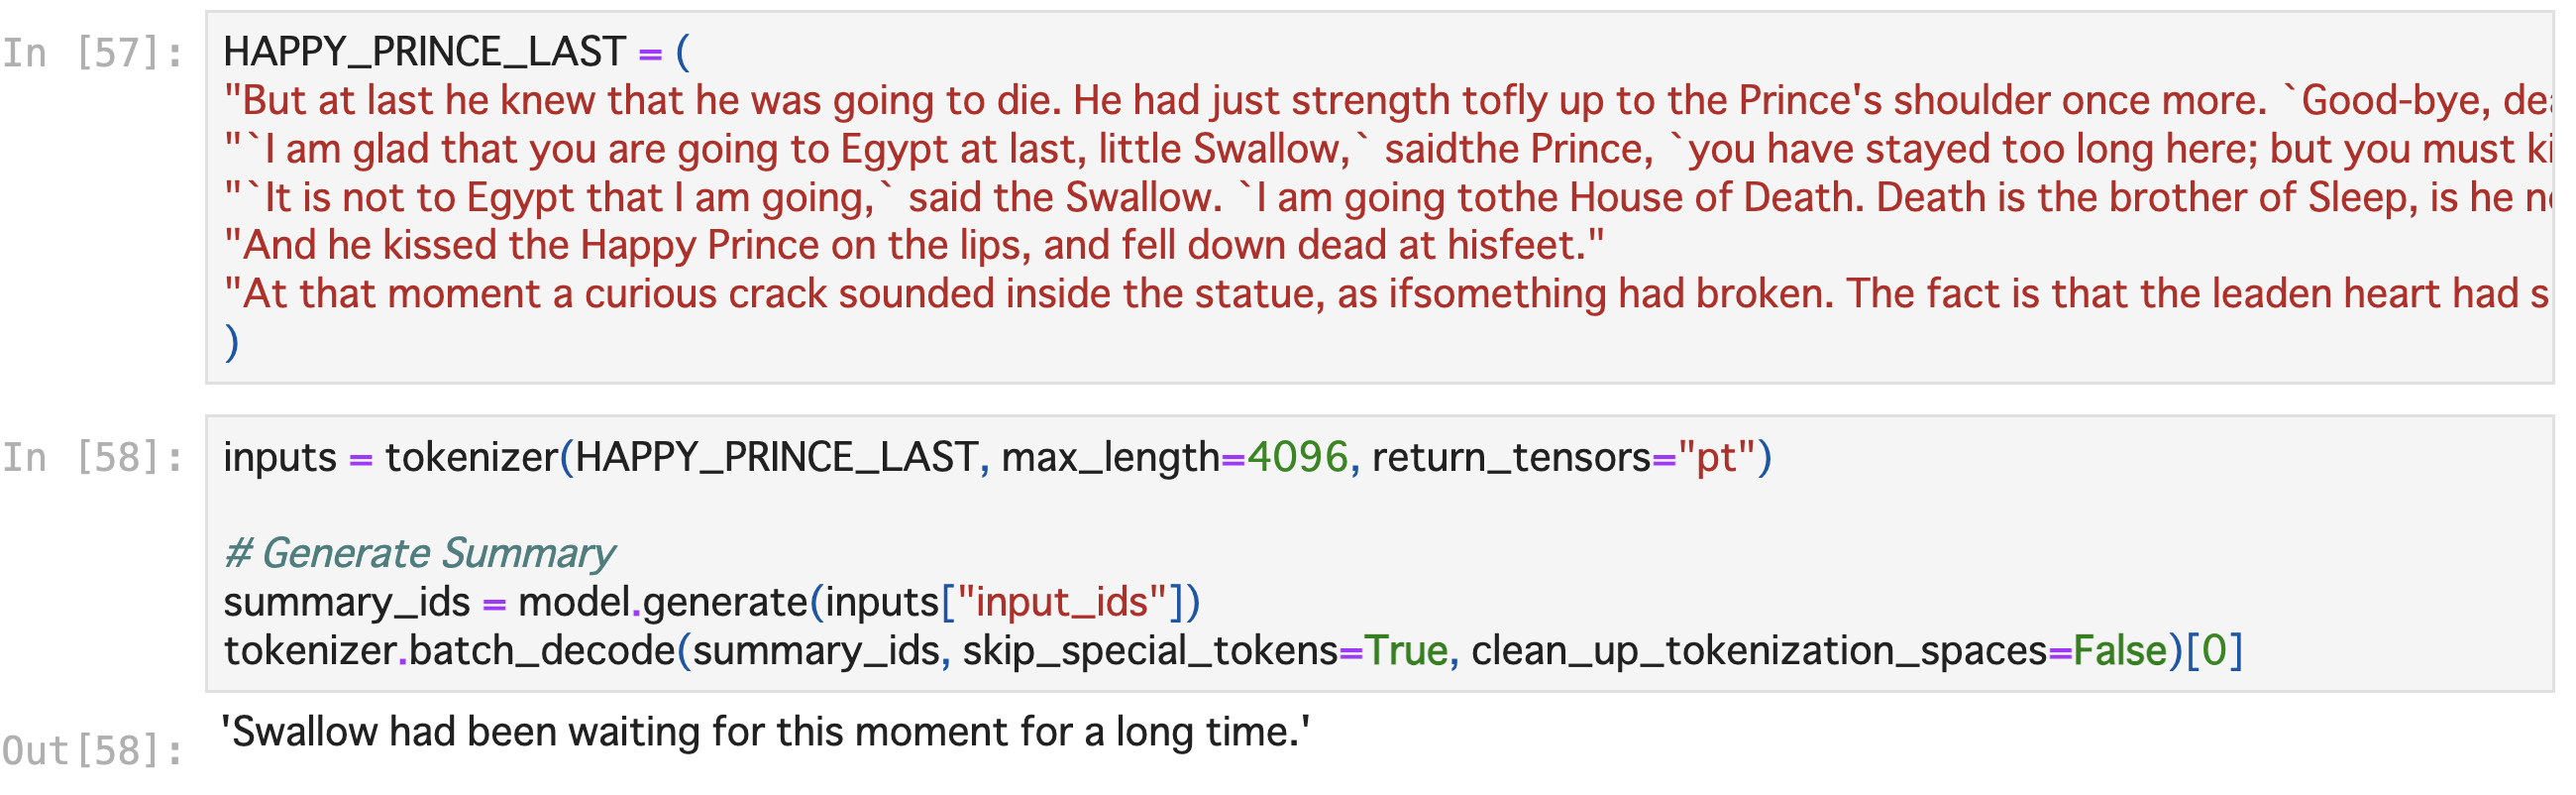Click the # Generate Summary comment
The height and width of the screenshot is (795, 2576).
click(x=419, y=554)
